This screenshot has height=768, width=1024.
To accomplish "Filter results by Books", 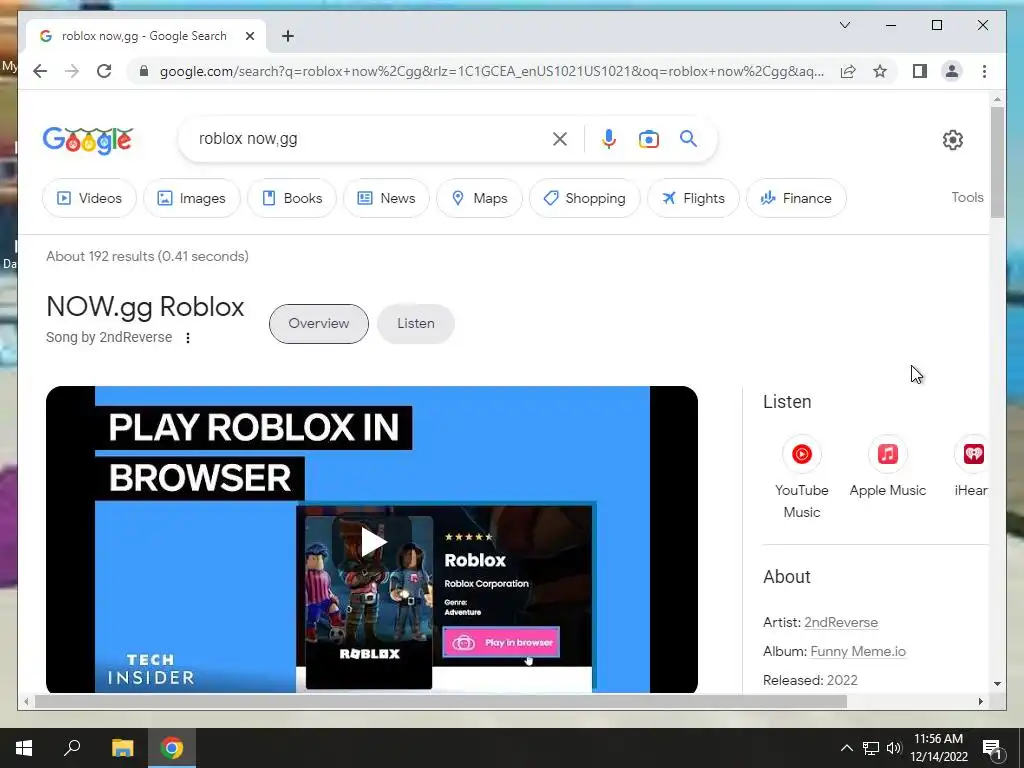I will 292,198.
